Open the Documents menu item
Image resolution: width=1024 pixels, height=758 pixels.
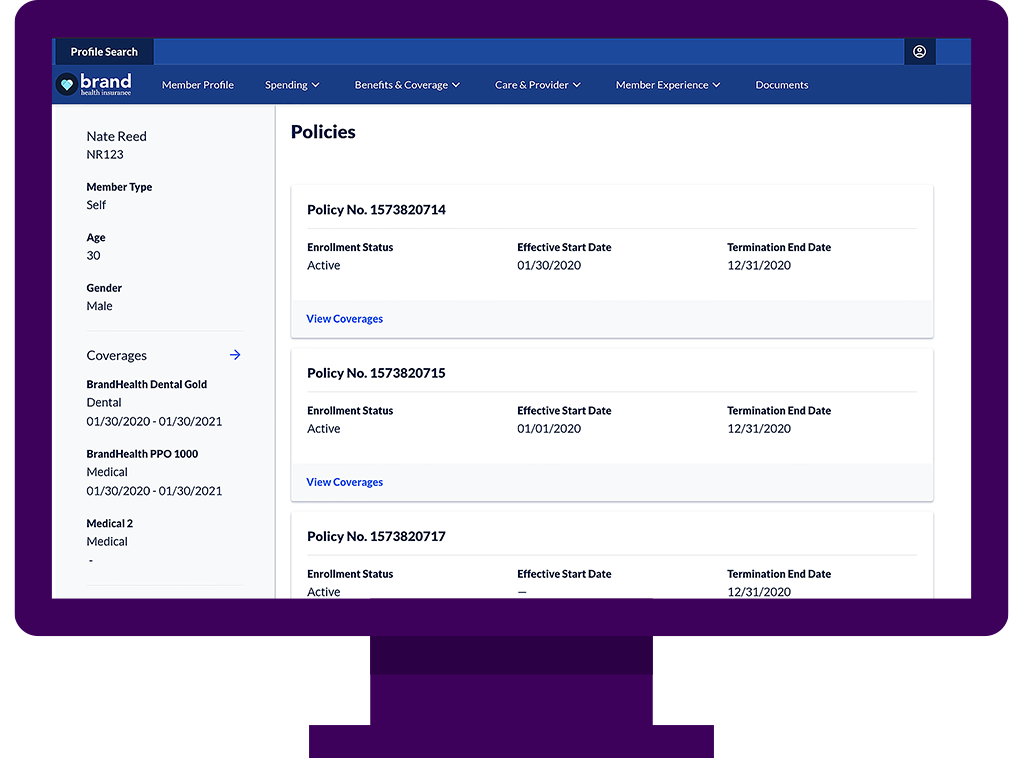coord(782,85)
